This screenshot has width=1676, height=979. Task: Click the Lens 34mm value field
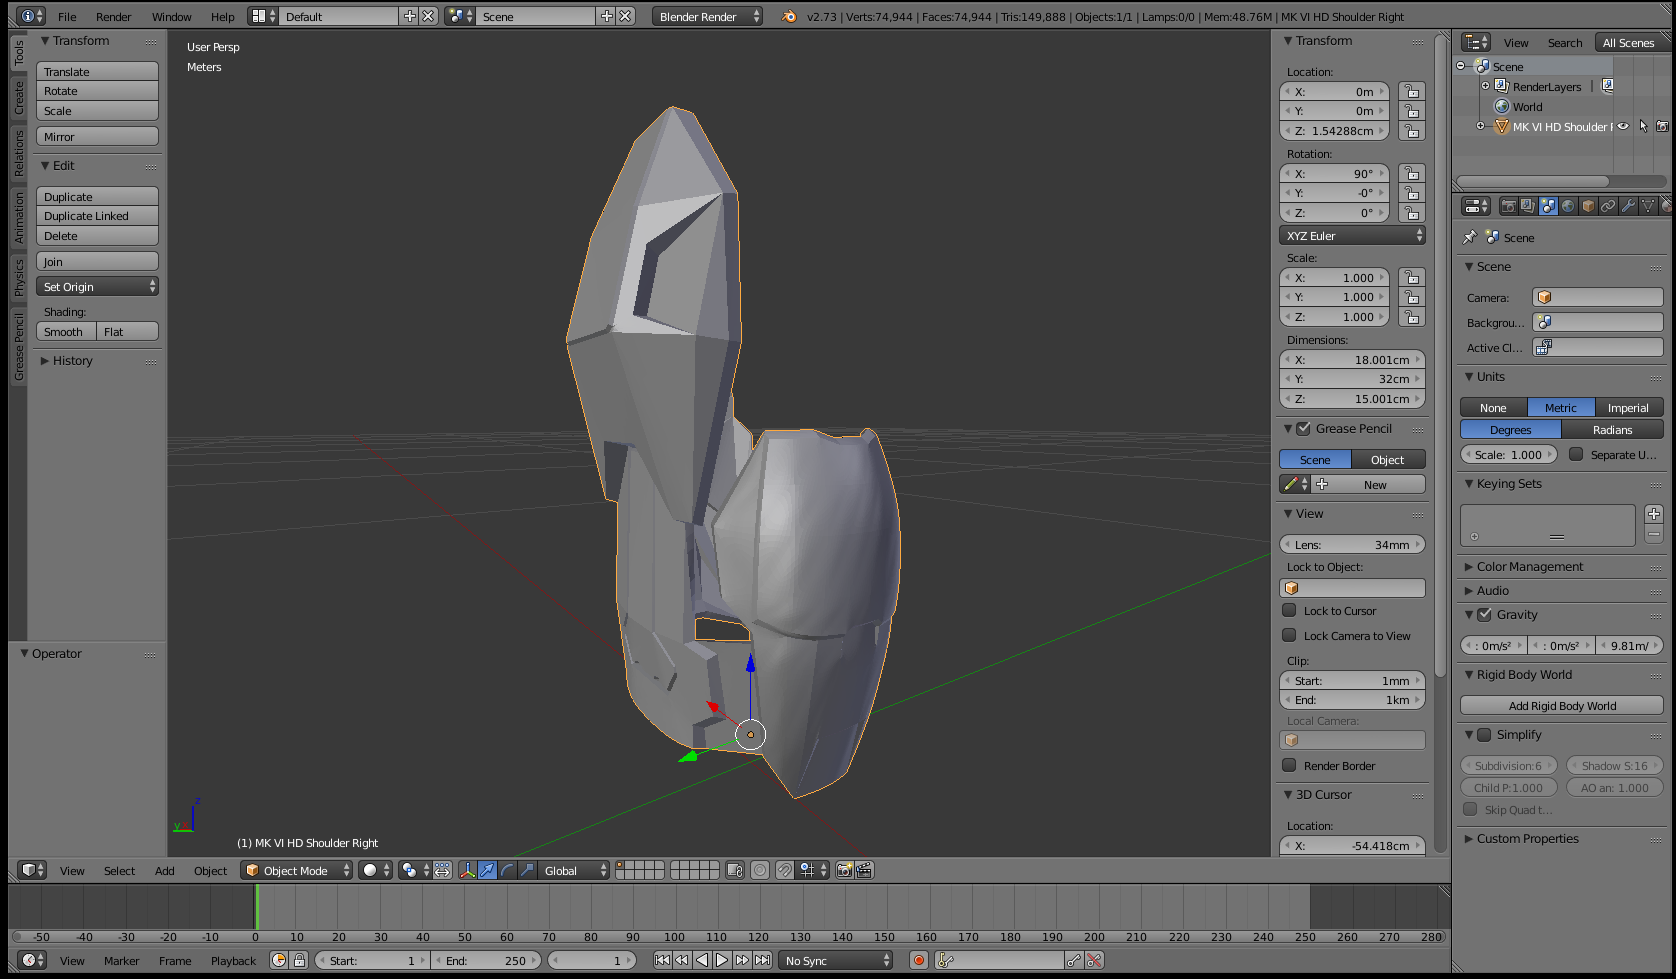click(1352, 545)
